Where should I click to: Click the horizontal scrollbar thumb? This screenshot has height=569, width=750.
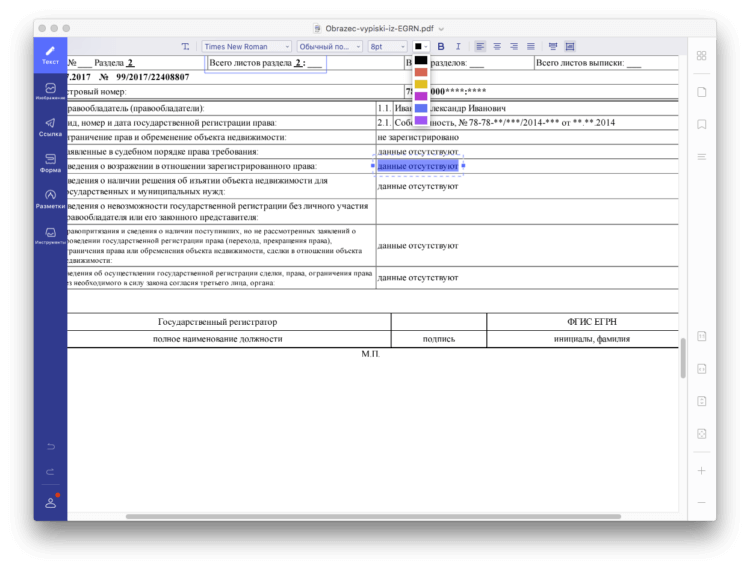point(373,516)
